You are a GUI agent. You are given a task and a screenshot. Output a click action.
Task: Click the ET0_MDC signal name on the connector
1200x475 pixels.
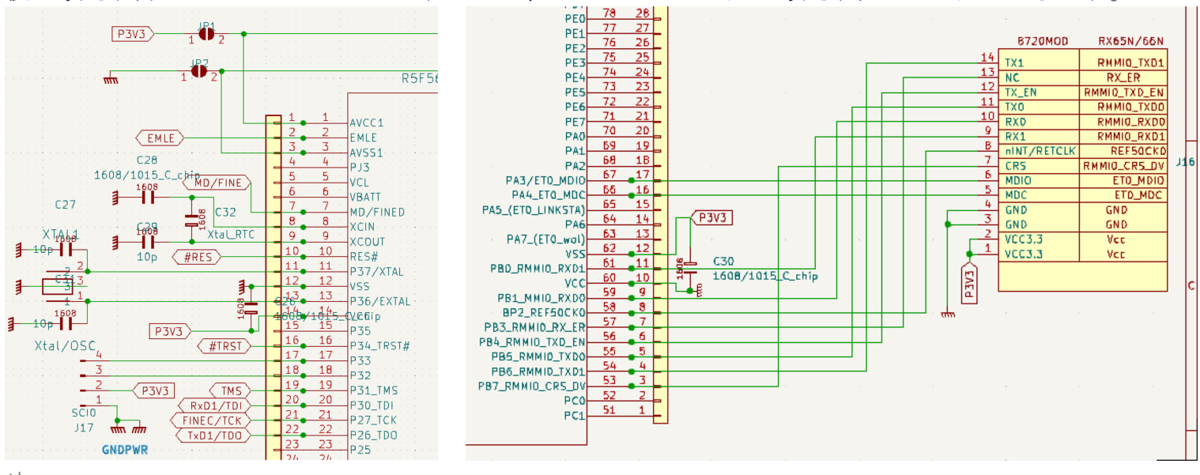pos(1139,194)
